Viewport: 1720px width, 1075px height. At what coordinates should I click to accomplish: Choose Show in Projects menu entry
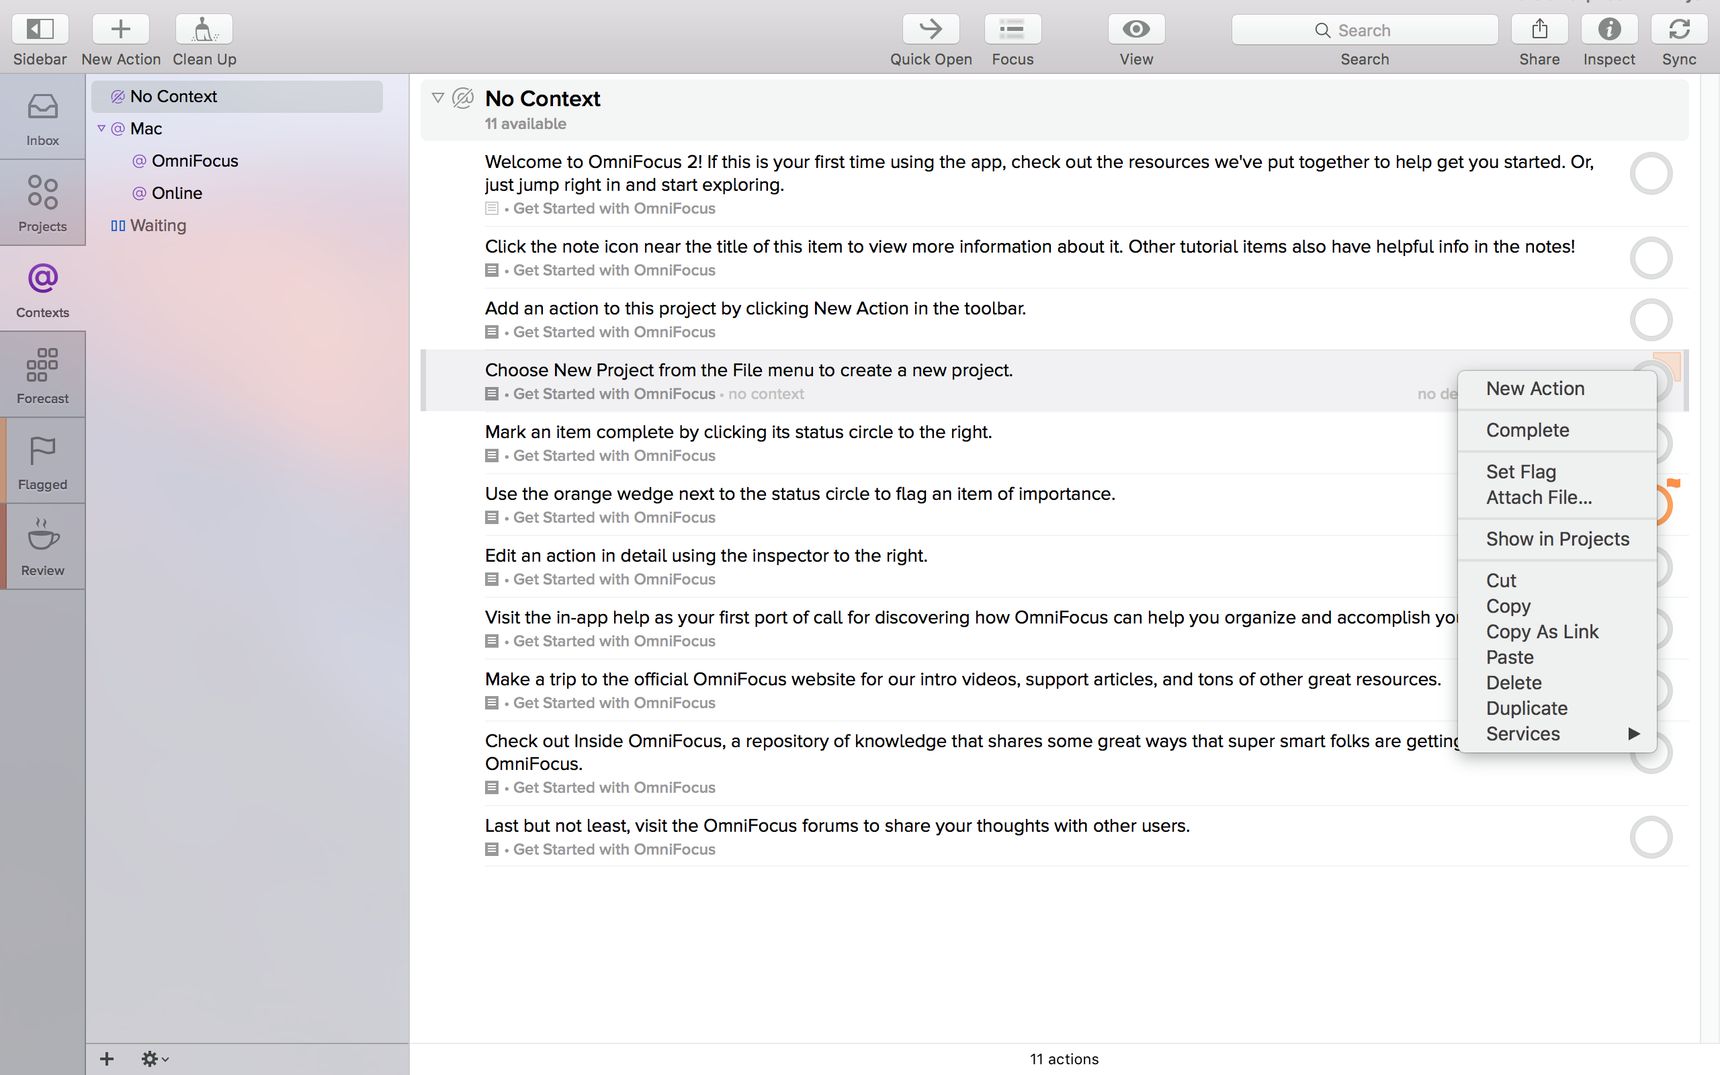(x=1557, y=540)
